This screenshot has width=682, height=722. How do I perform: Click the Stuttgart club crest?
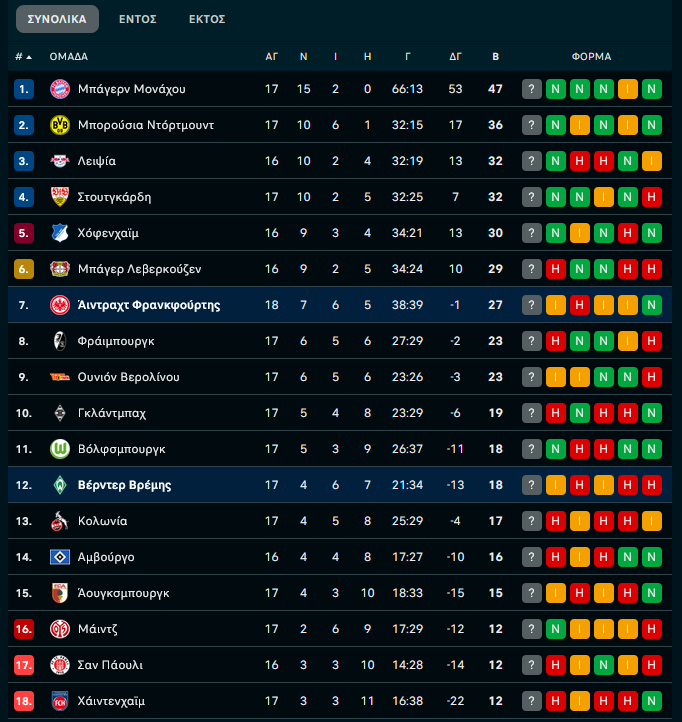click(59, 197)
